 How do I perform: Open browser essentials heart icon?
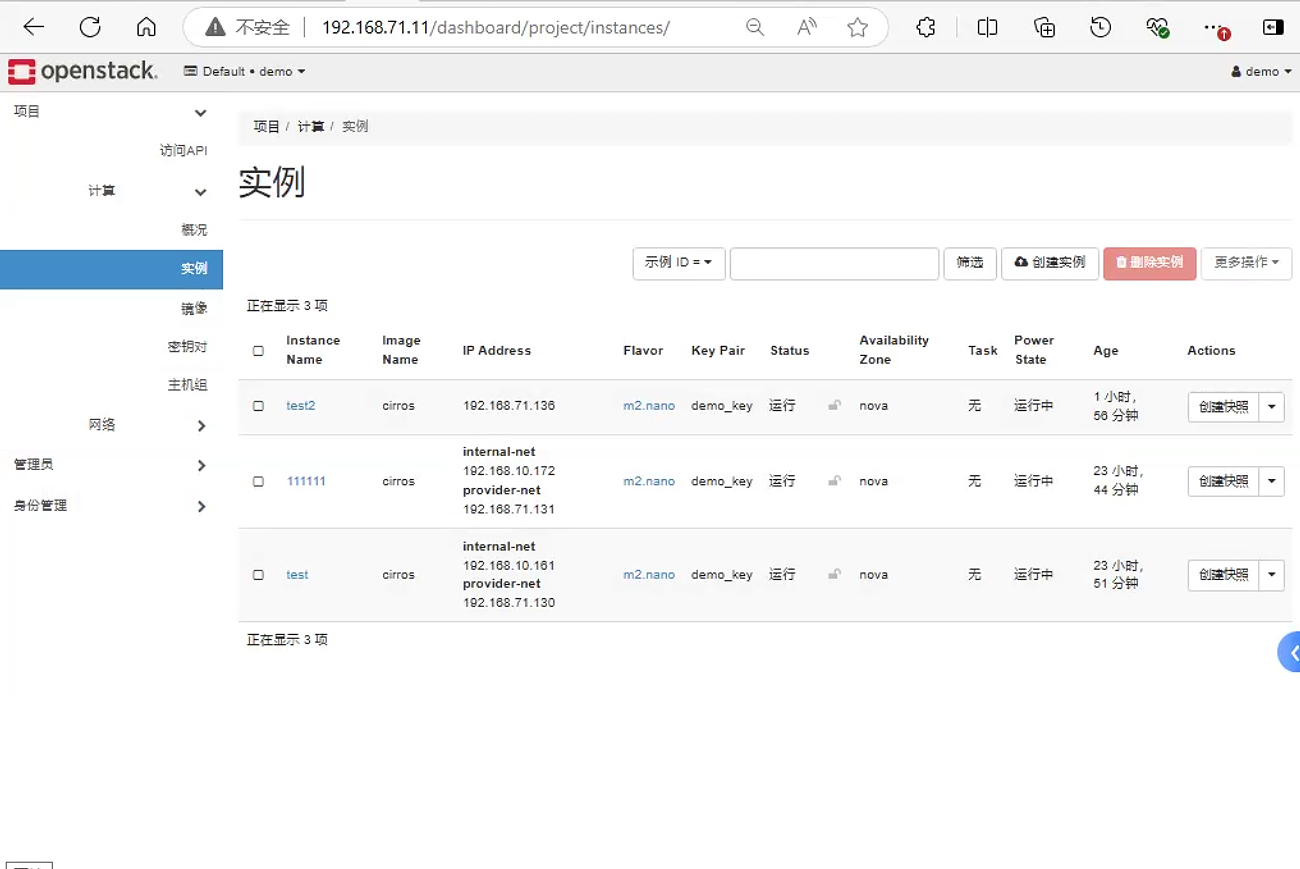1157,28
